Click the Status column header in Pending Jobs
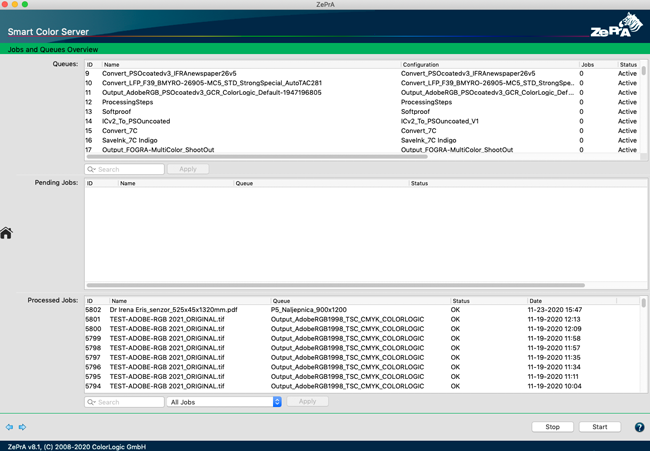Screen dimensions: 650x451 526,183
